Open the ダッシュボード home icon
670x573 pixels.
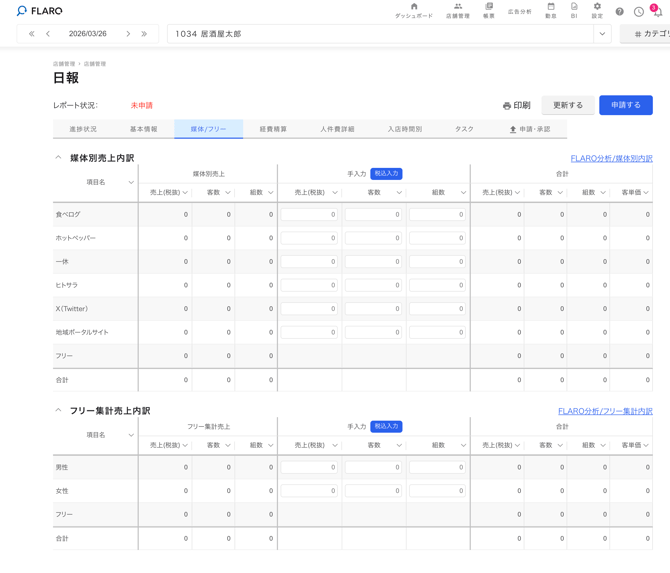point(414,10)
